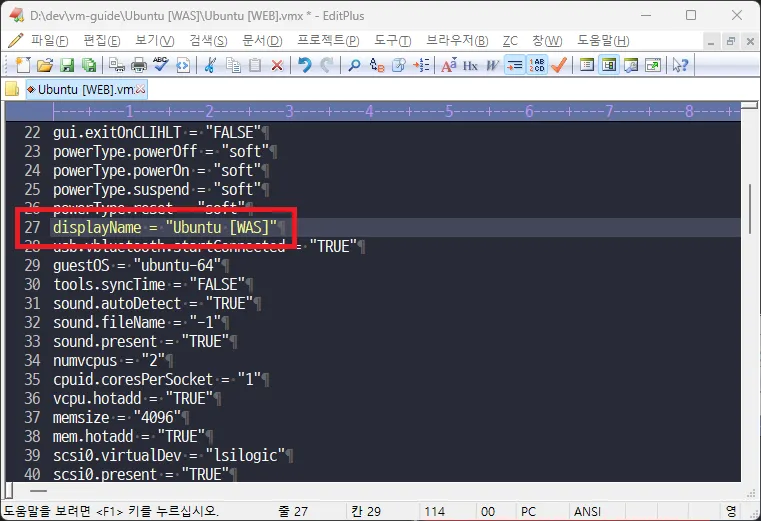Screen dimensions: 761x521
Task: Open the Font Aa dropdown icon
Action: pyautogui.click(x=448, y=65)
